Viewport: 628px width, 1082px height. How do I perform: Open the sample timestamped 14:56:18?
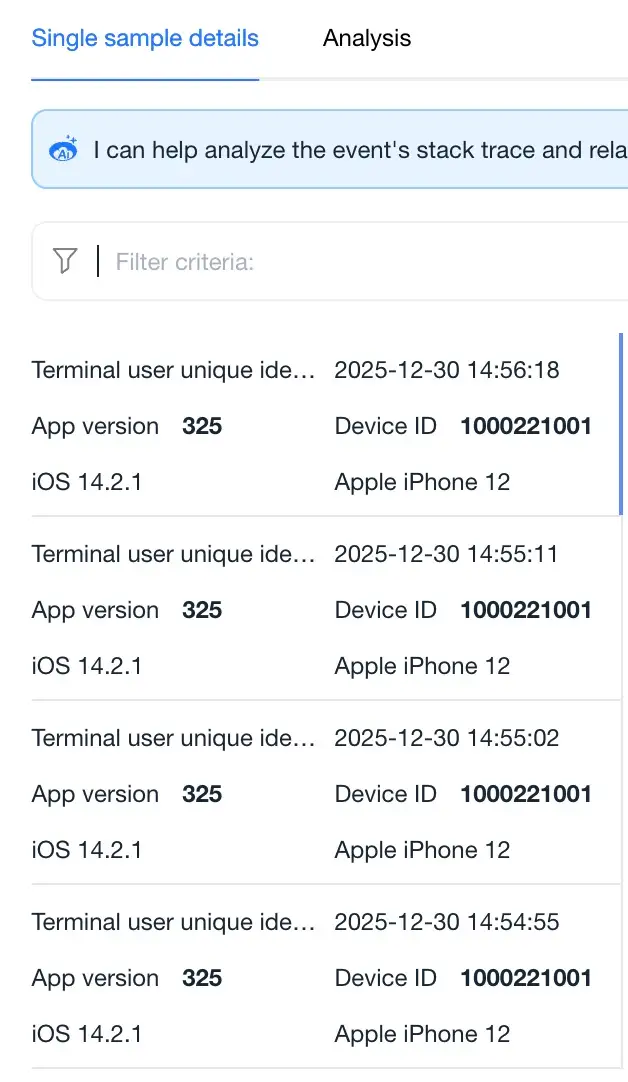tap(446, 370)
